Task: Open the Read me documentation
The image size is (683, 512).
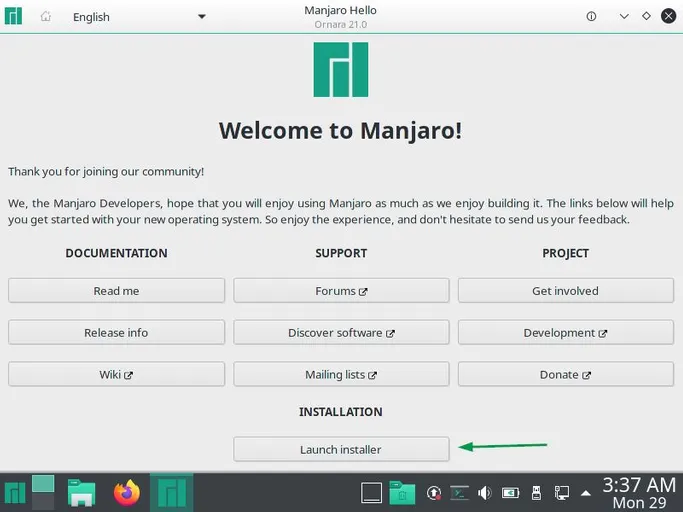Action: (116, 291)
